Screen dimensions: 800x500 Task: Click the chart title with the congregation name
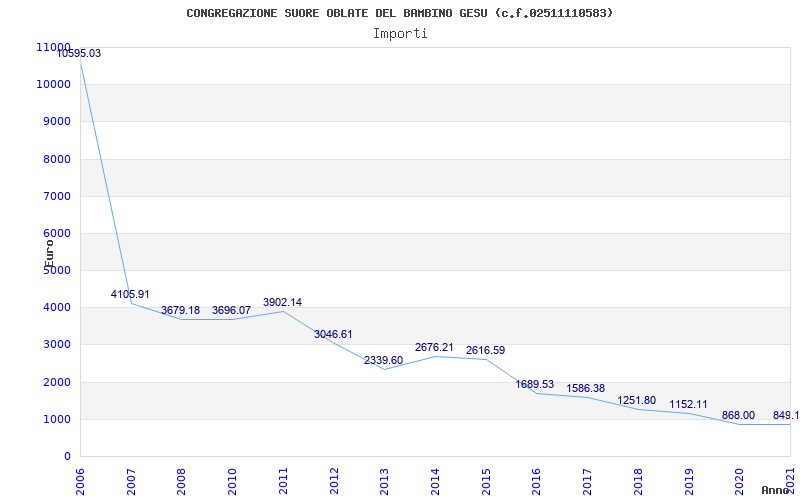(x=400, y=13)
